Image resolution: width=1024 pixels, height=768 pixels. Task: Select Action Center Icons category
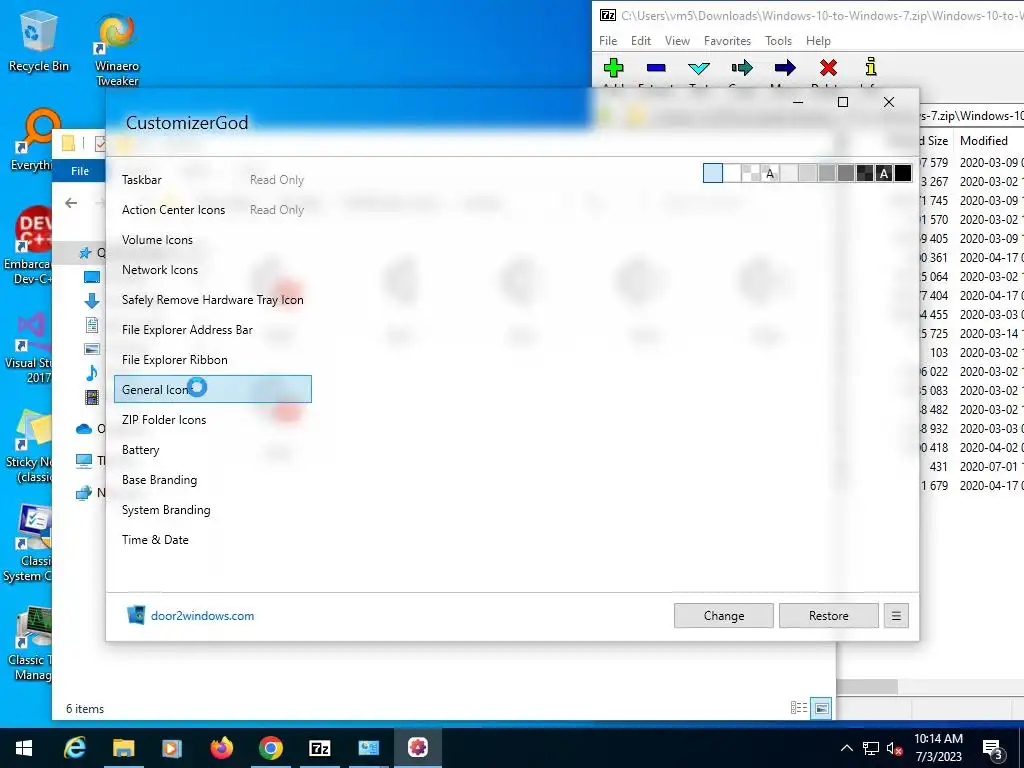(213, 210)
